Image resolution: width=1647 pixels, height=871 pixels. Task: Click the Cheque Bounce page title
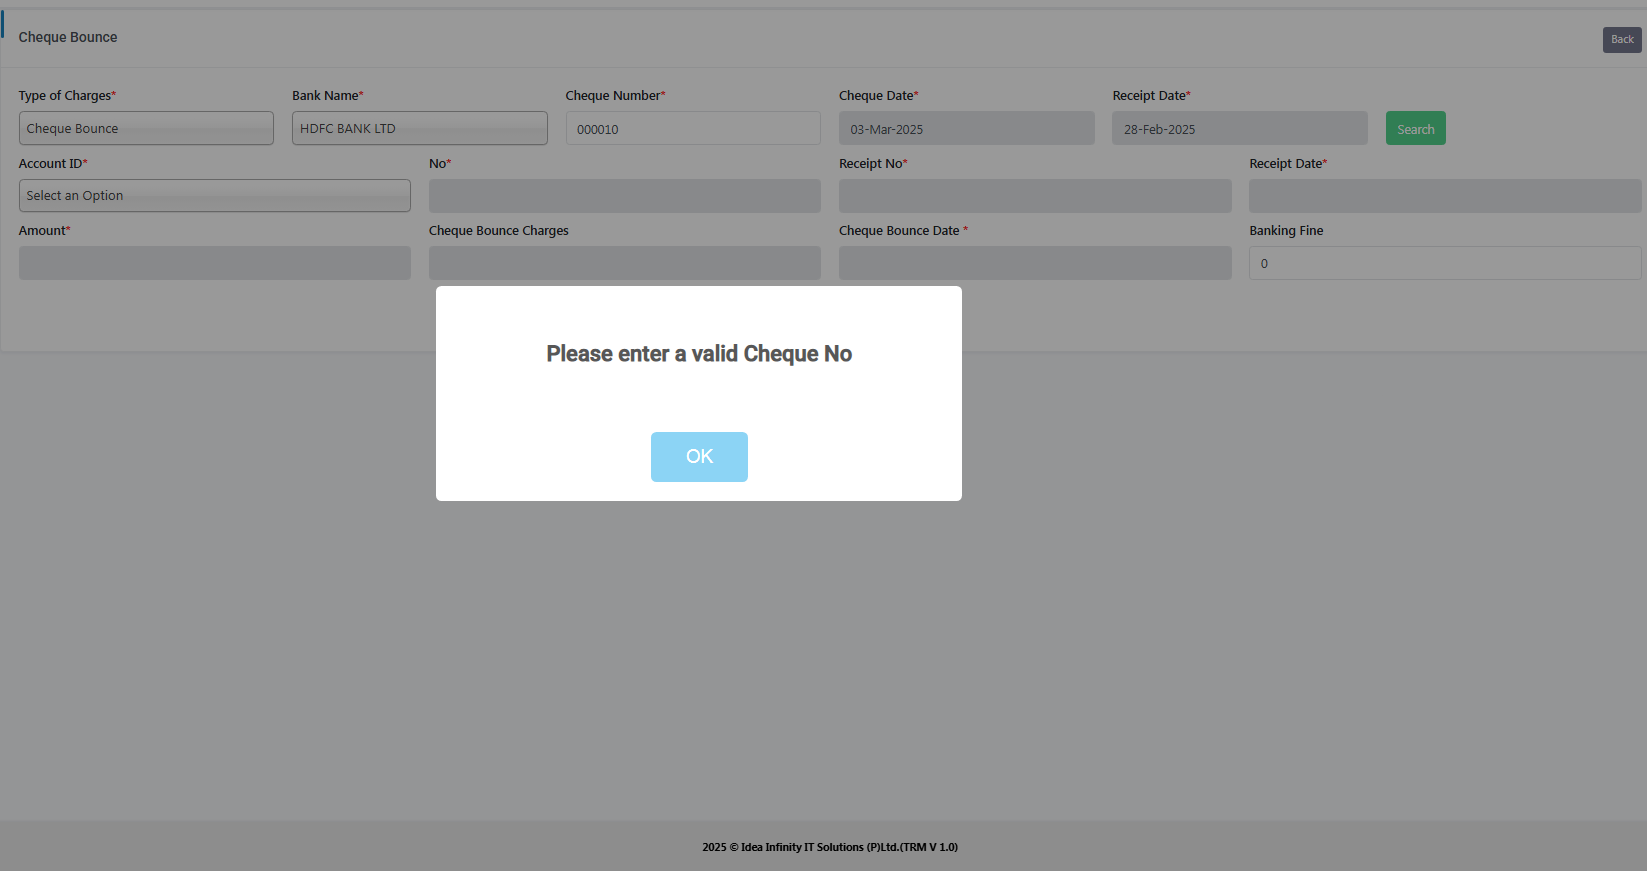(68, 37)
